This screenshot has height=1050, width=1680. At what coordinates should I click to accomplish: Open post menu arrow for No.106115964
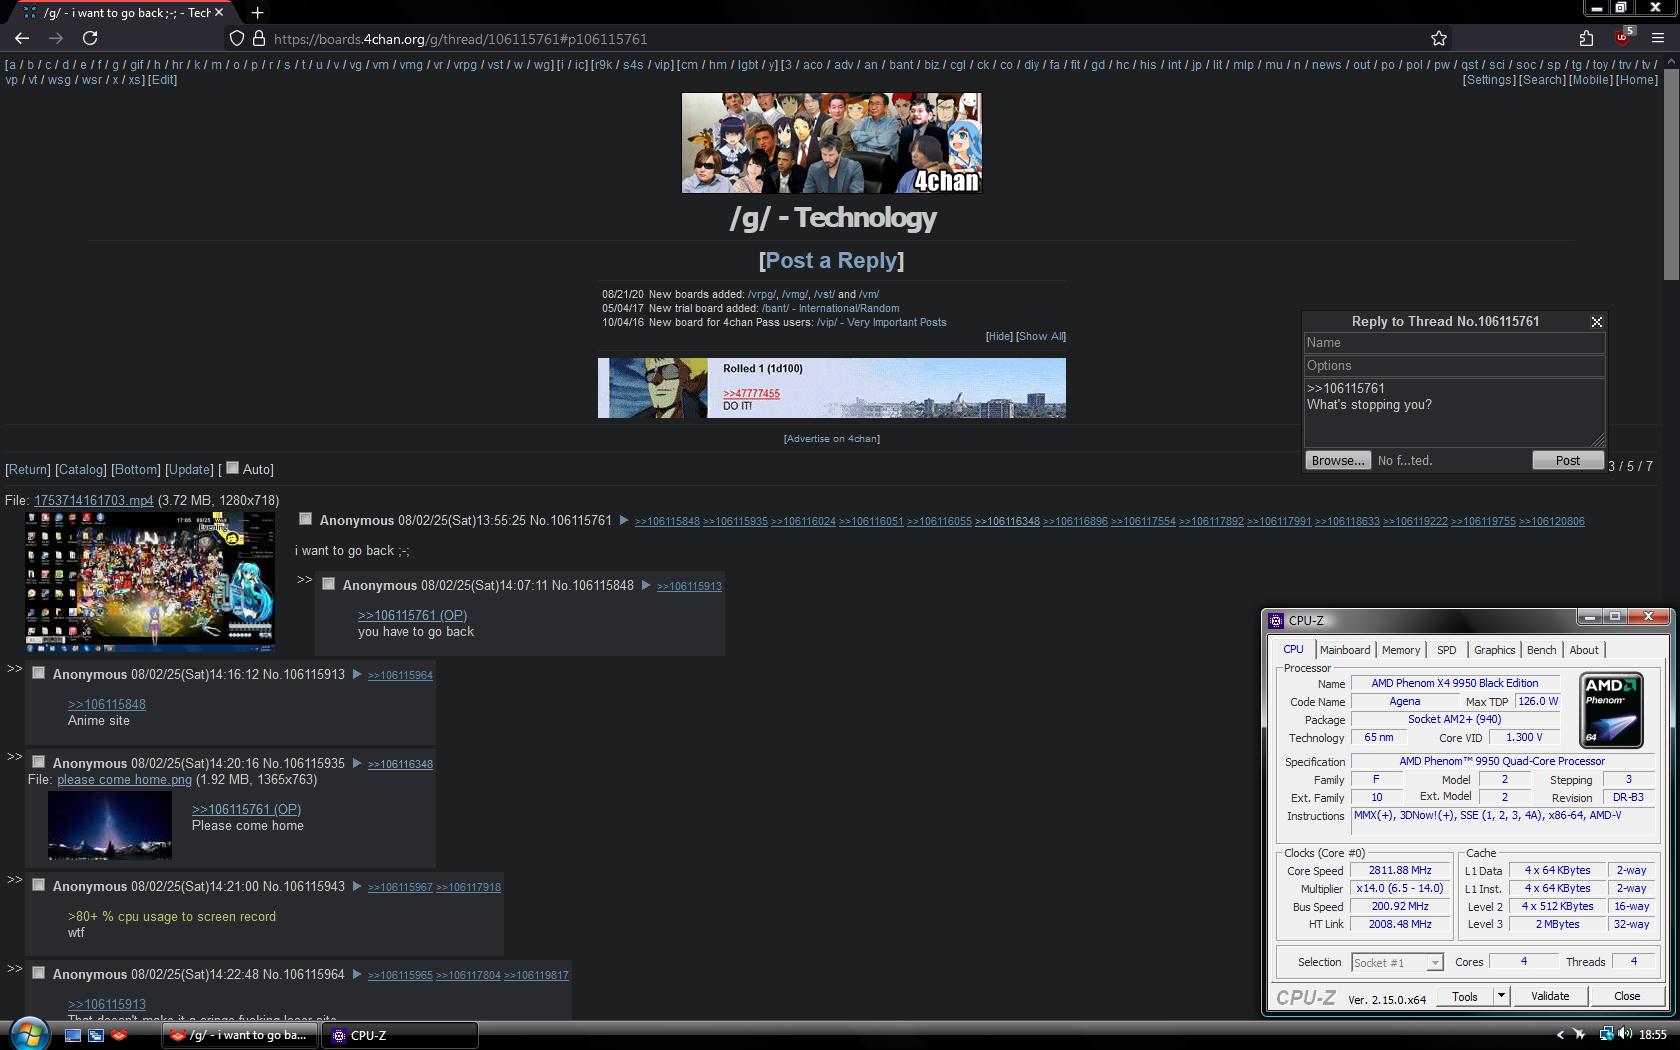(x=357, y=974)
